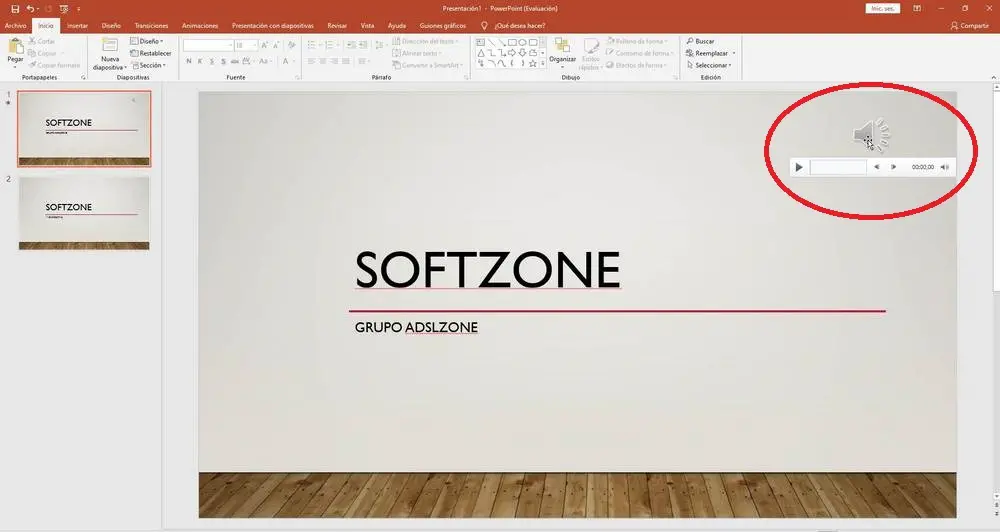Skip backward in audio player
1000x532 pixels.
(876, 167)
